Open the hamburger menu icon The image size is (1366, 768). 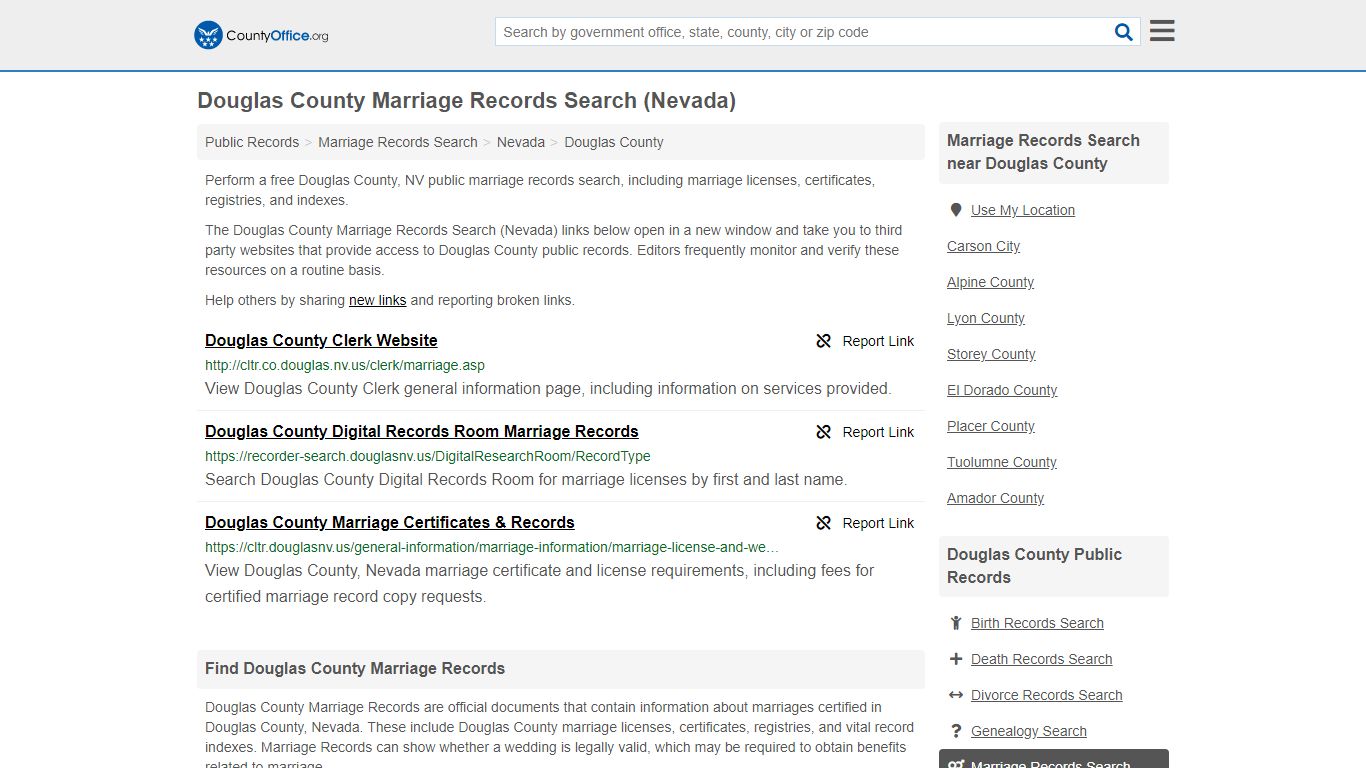(x=1162, y=31)
